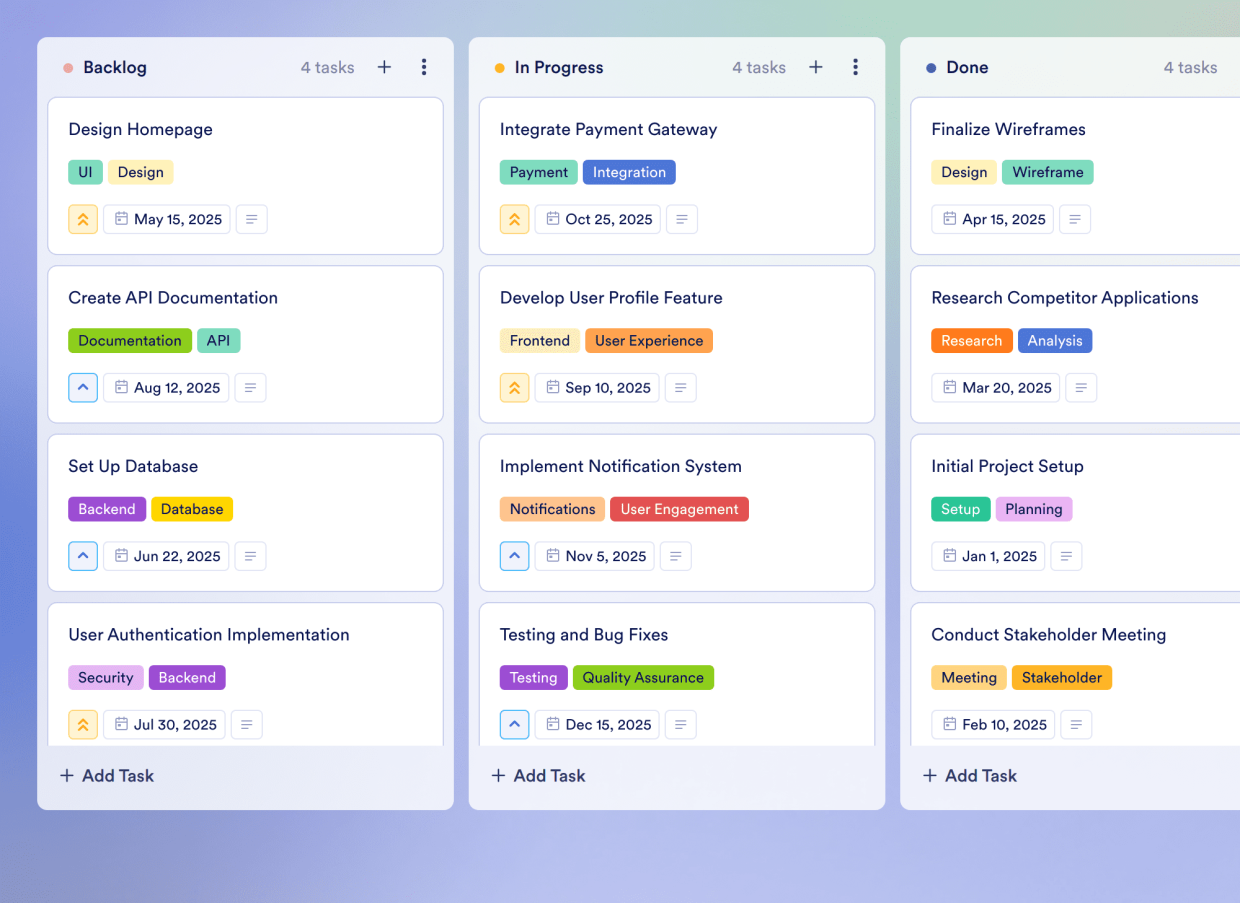
Task: Click Add Task in the Backlog column
Action: 107,775
